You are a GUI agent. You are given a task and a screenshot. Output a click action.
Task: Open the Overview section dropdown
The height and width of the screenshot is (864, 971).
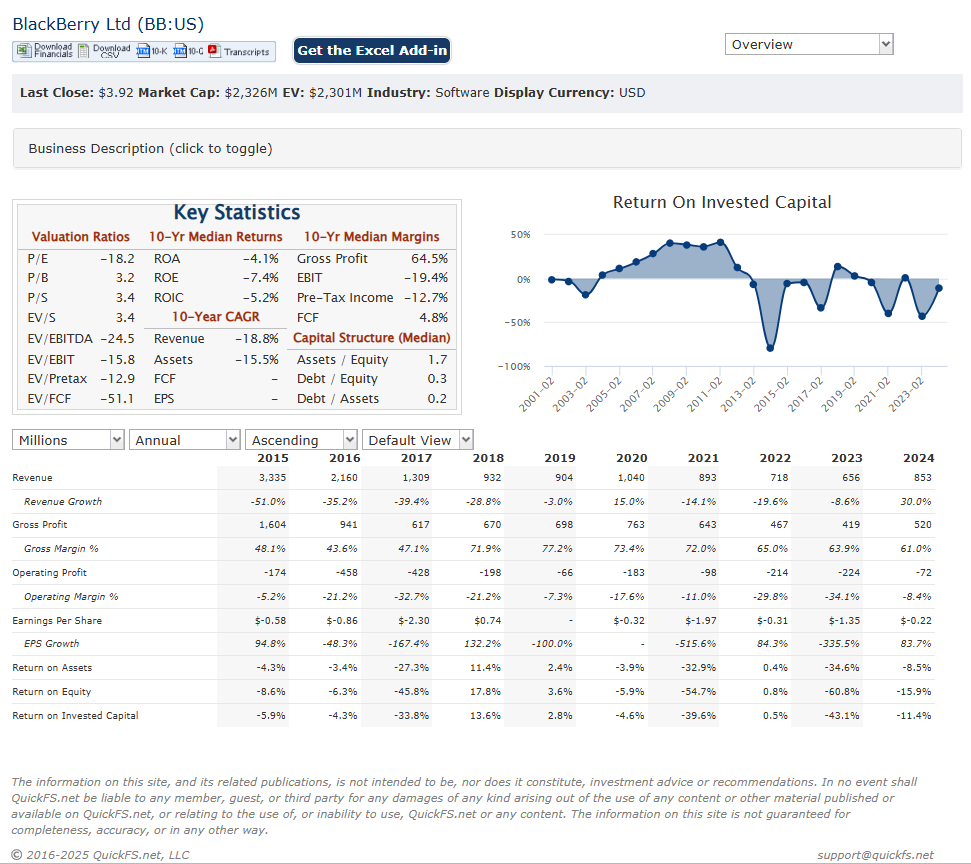pyautogui.click(x=809, y=45)
